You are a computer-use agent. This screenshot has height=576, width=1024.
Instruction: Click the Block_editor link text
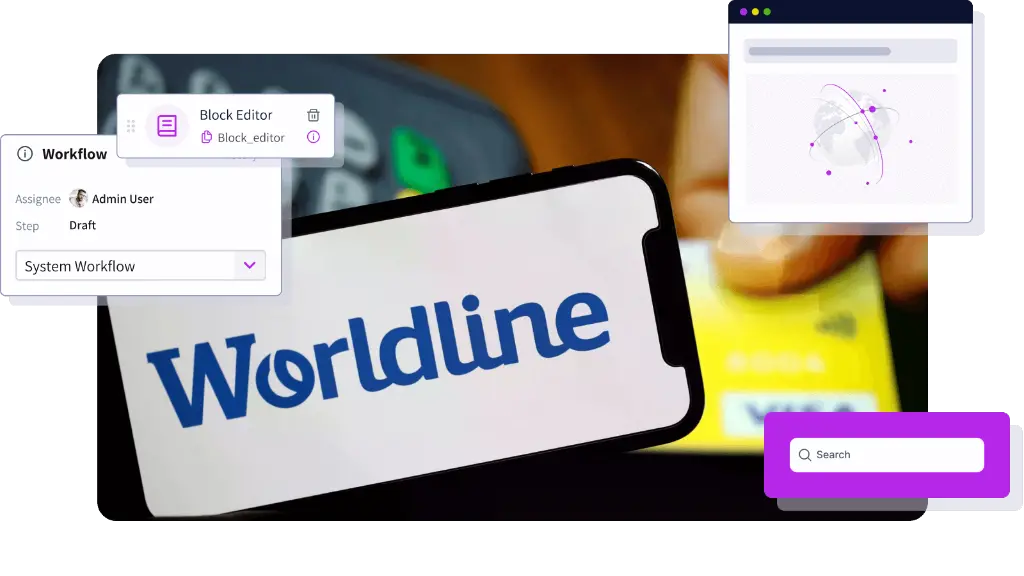pos(250,137)
